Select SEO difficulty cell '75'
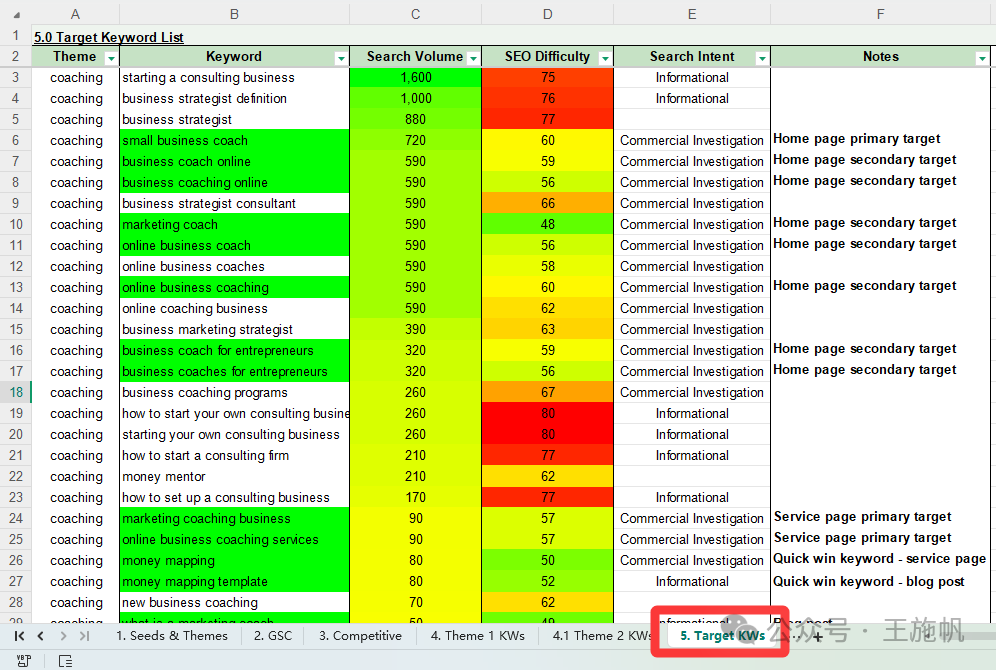Viewport: 996px width, 670px height. [x=548, y=77]
